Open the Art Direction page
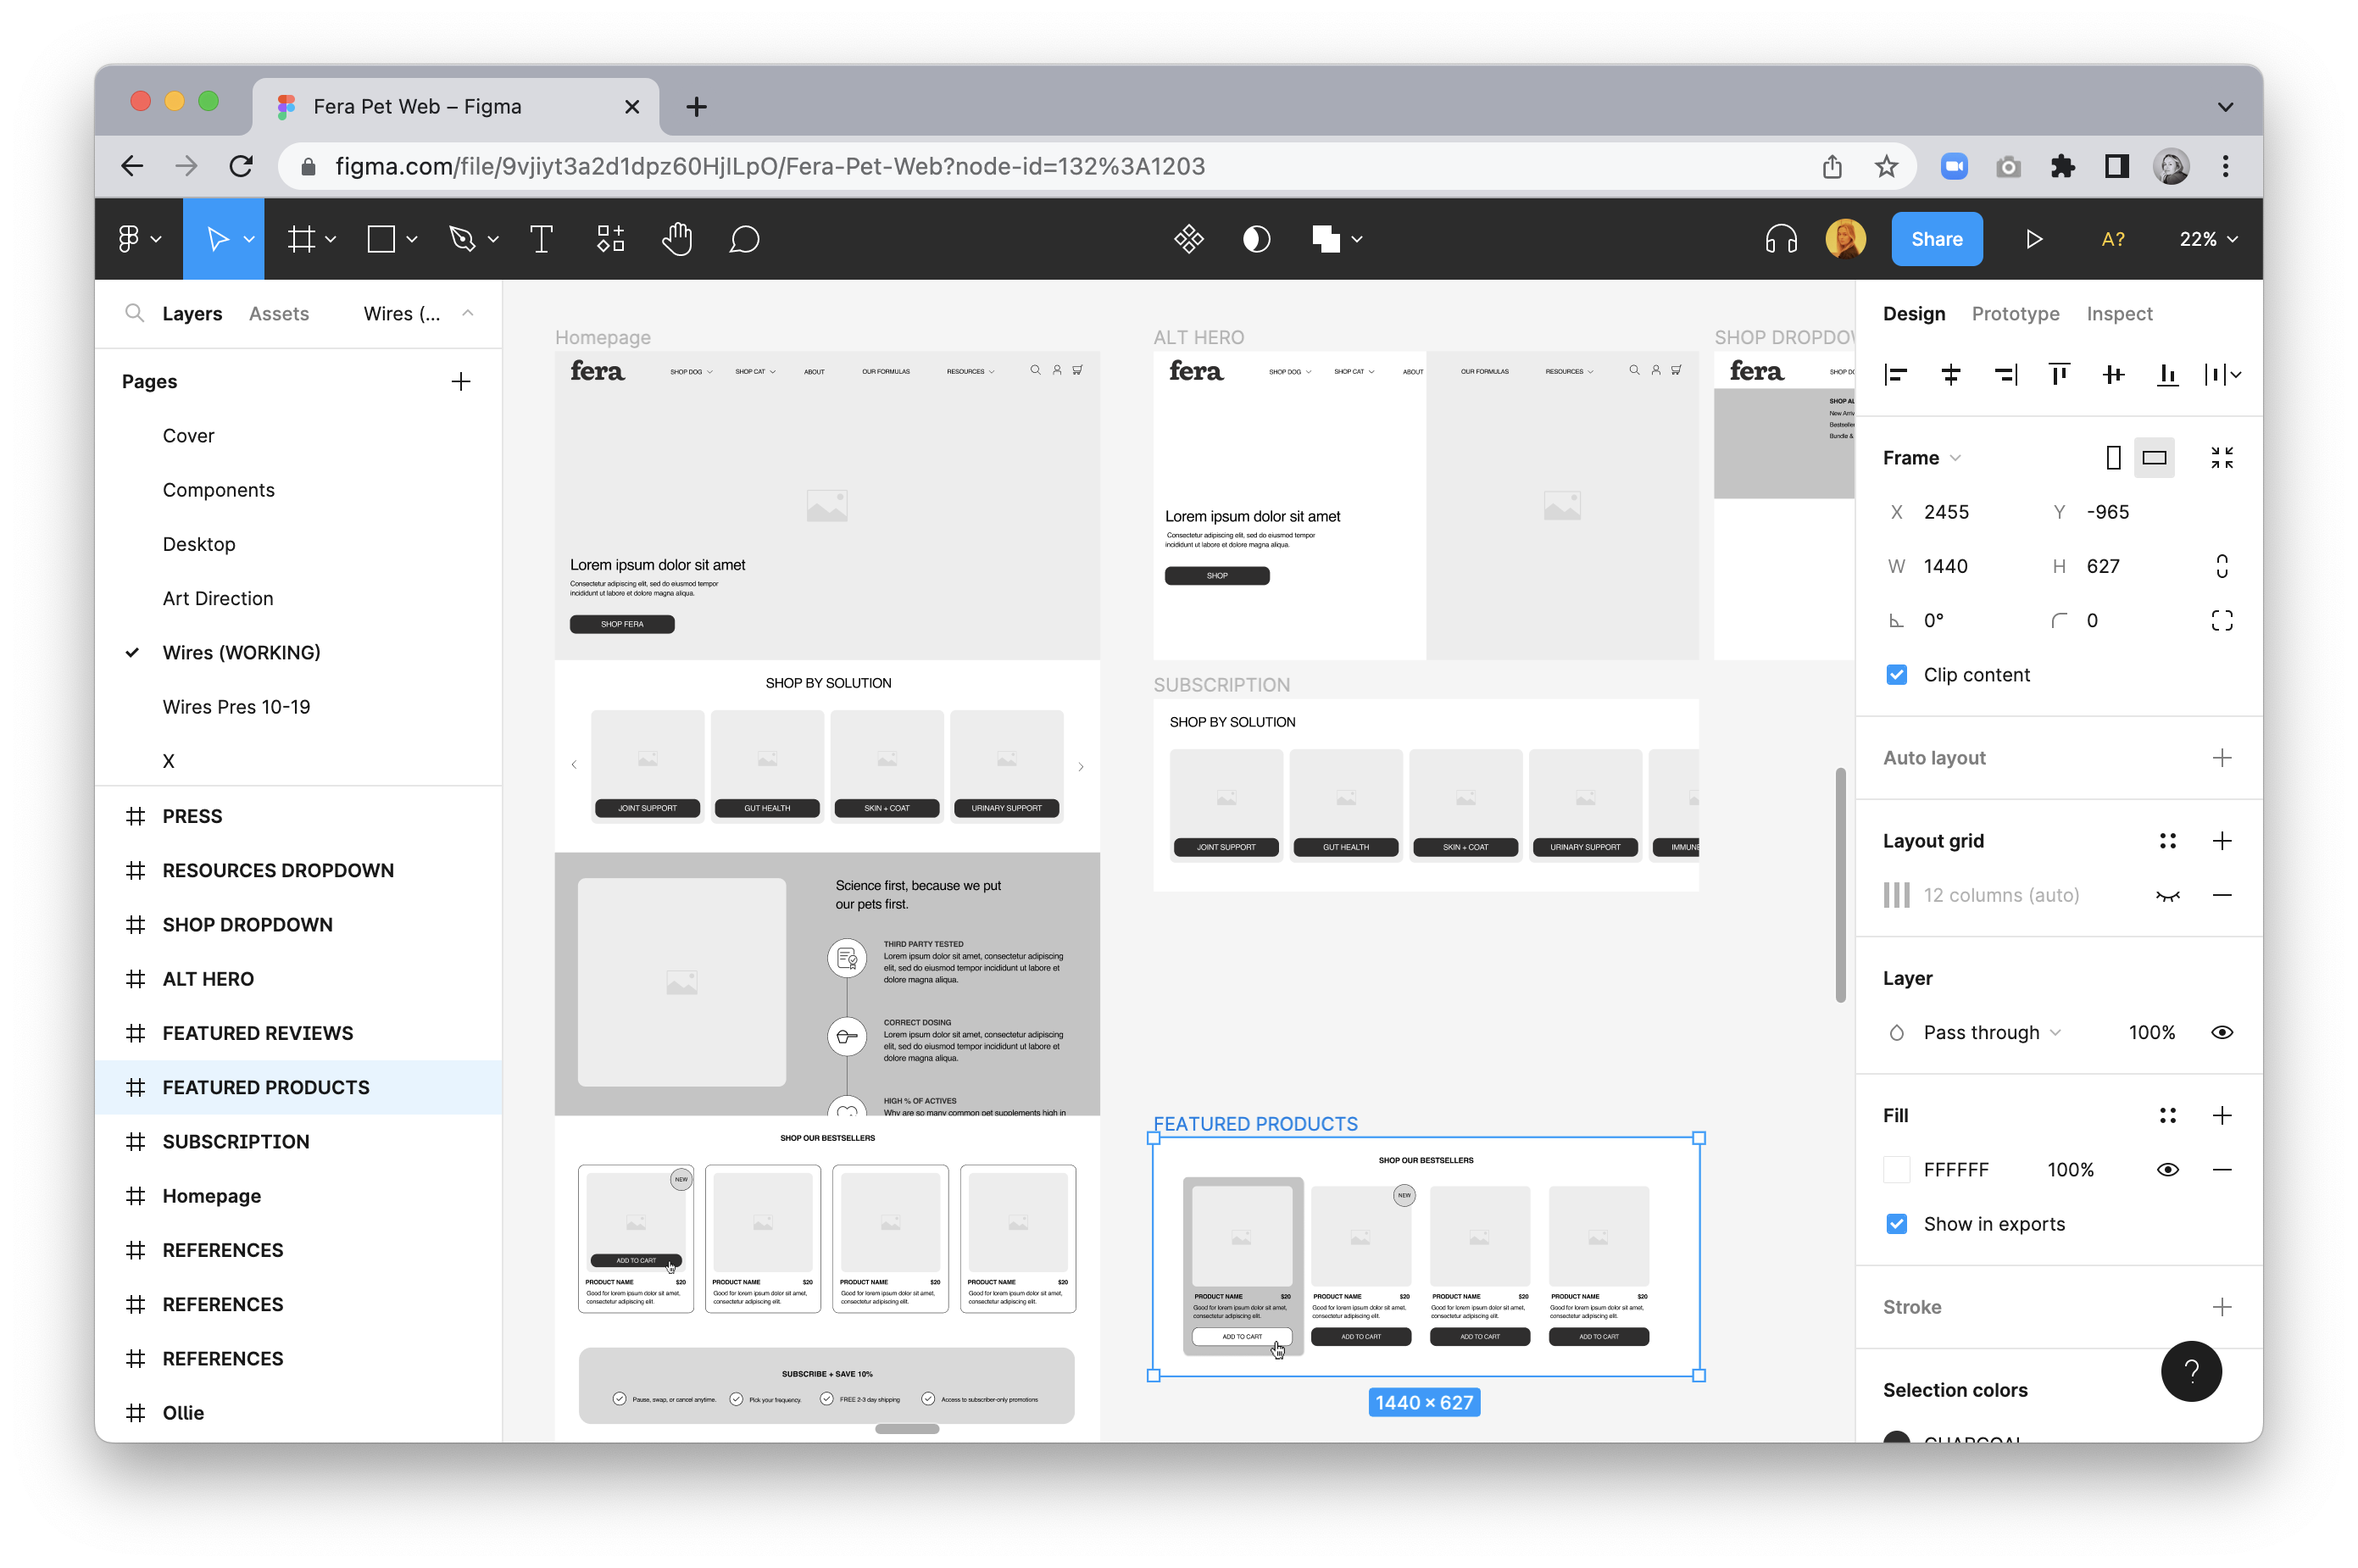 tap(218, 598)
